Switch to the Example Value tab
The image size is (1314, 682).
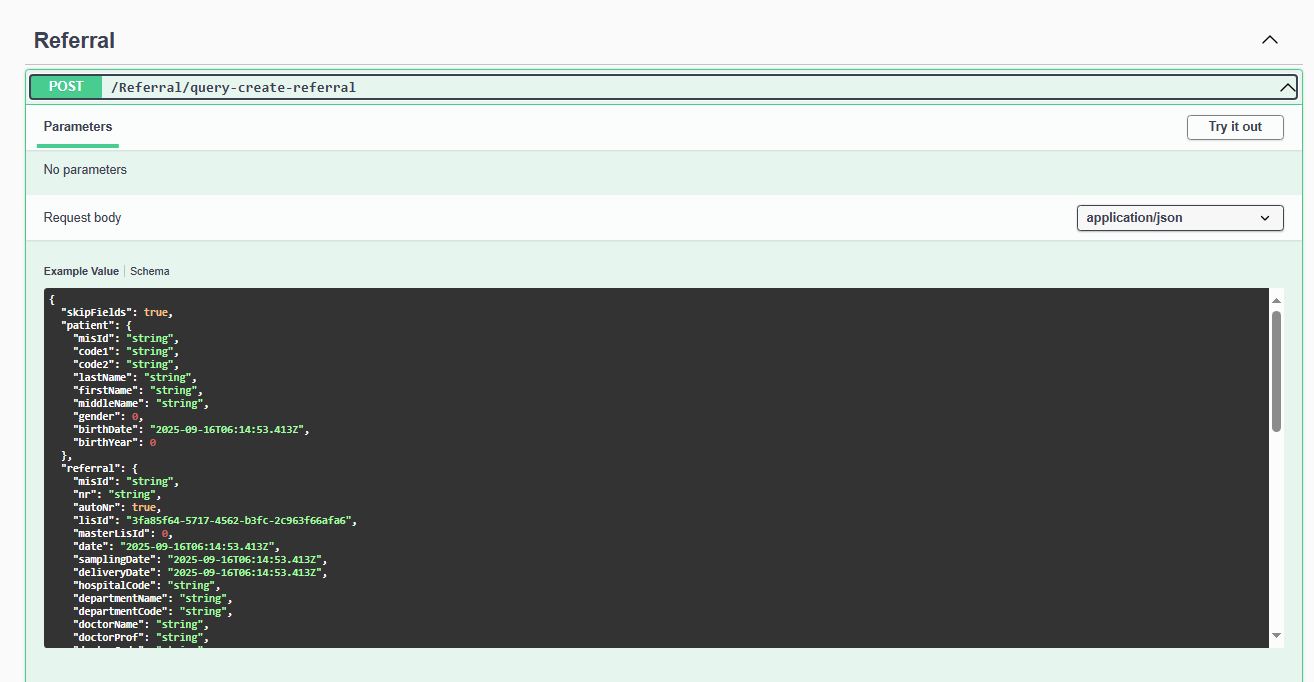(x=81, y=271)
